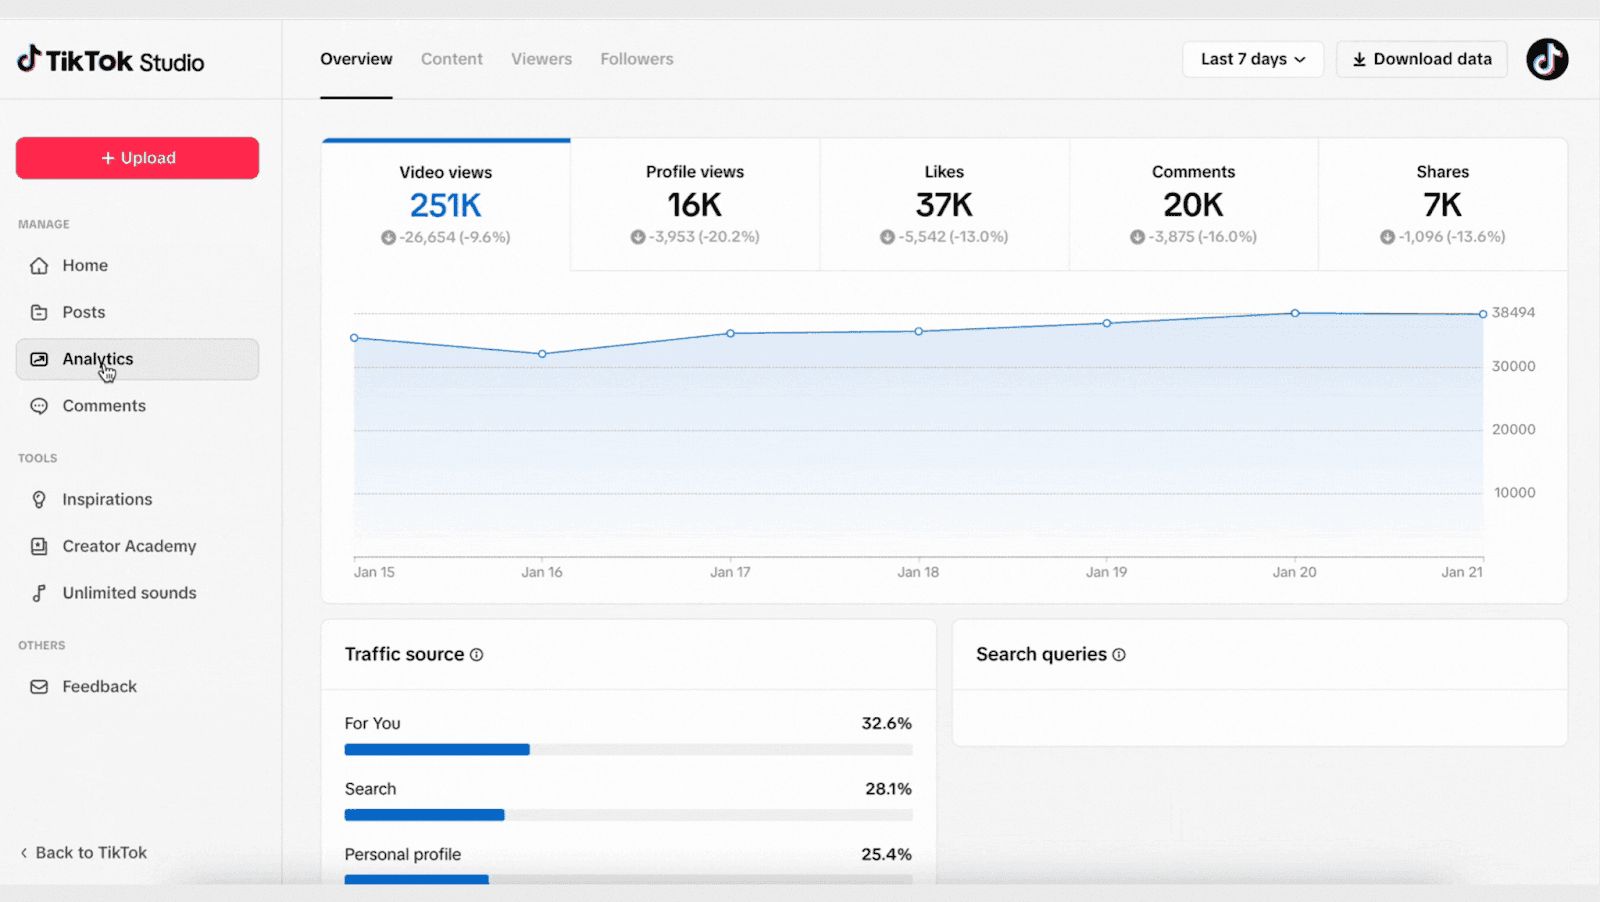Image resolution: width=1600 pixels, height=902 pixels.
Task: Click the Download data button
Action: (x=1421, y=59)
